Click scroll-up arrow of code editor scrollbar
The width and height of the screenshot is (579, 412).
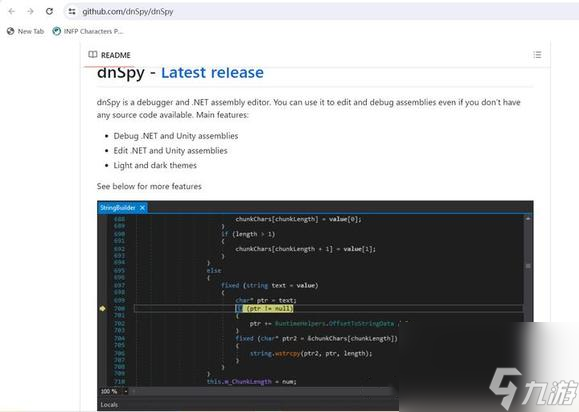coord(528,219)
